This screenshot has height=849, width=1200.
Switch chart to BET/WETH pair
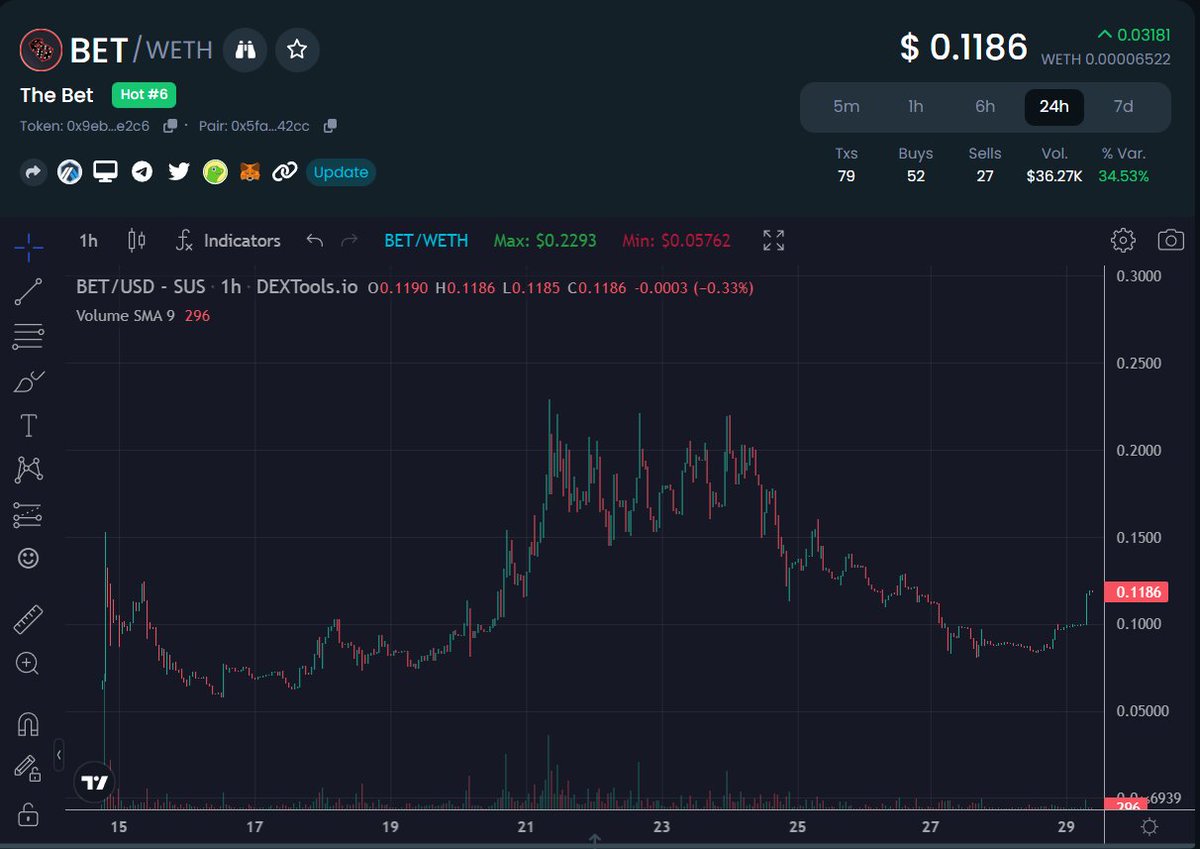pos(426,240)
